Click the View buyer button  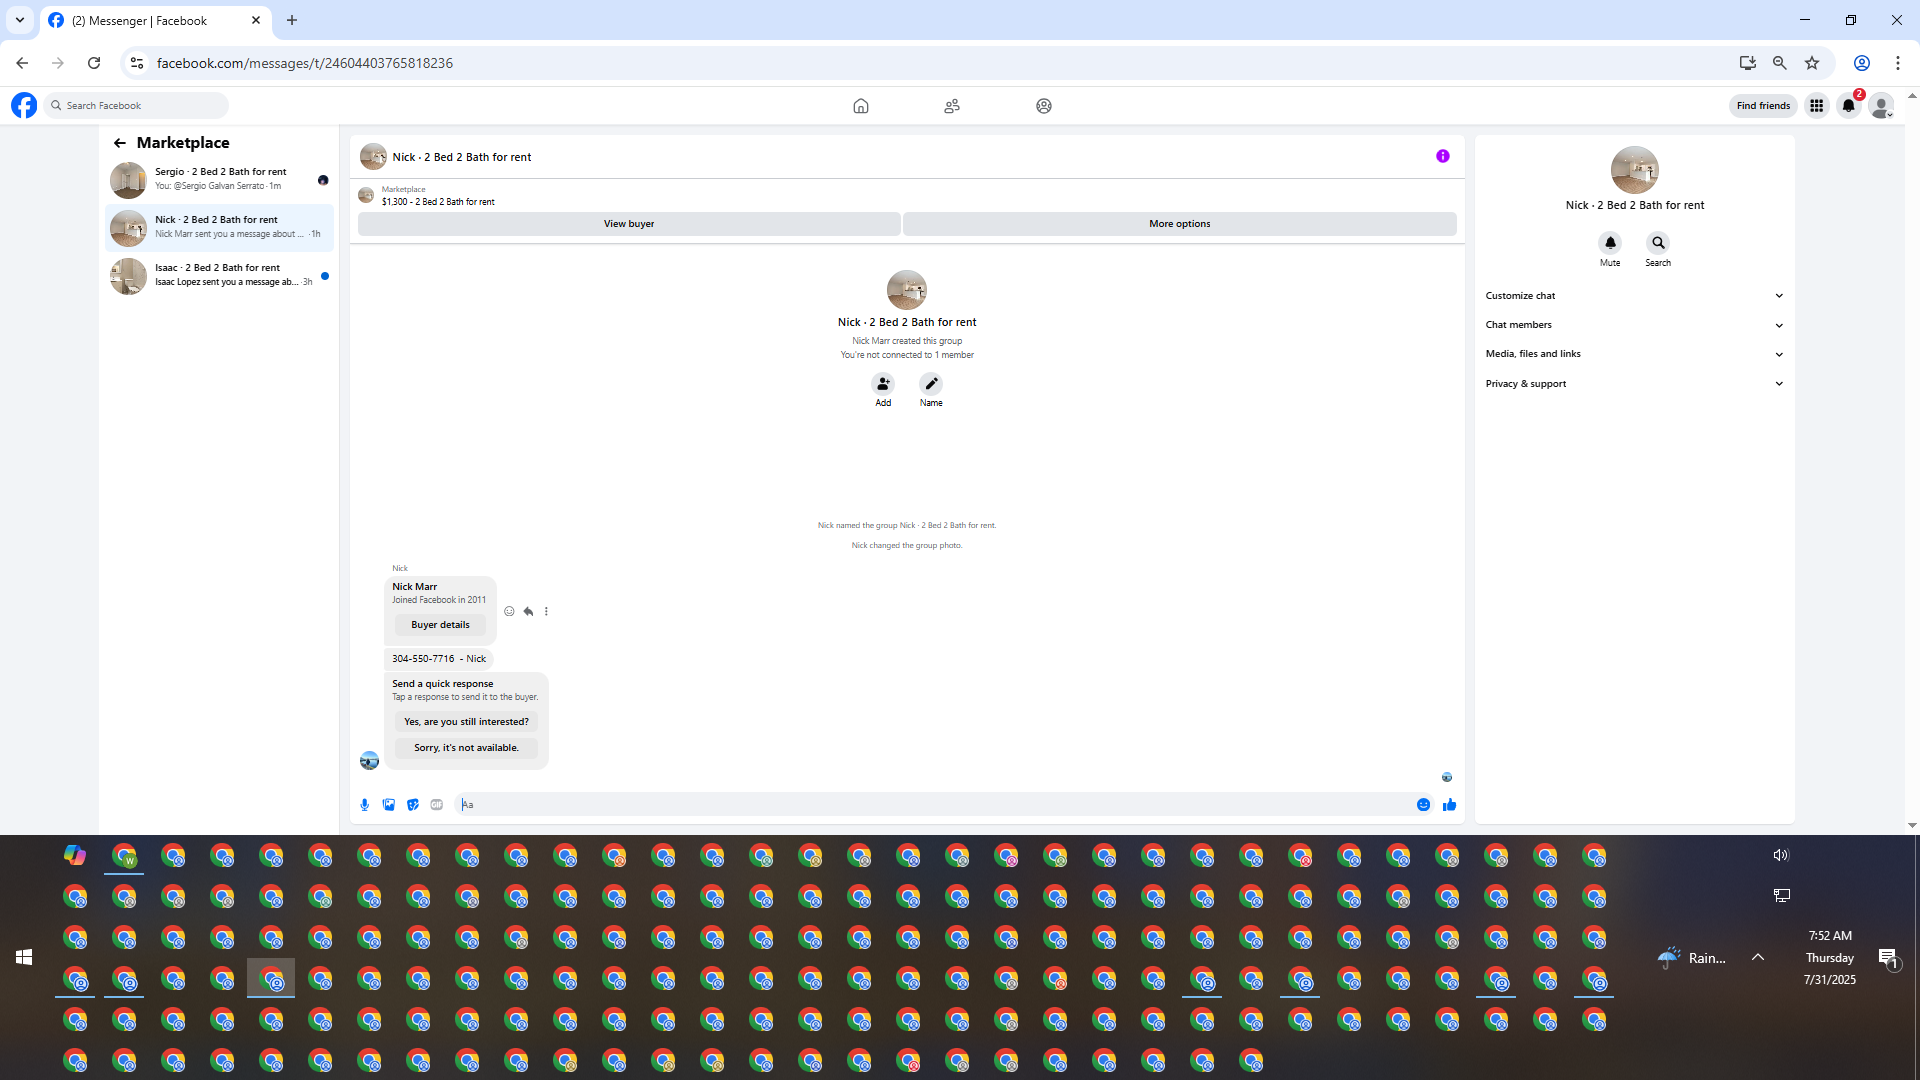pos(628,224)
